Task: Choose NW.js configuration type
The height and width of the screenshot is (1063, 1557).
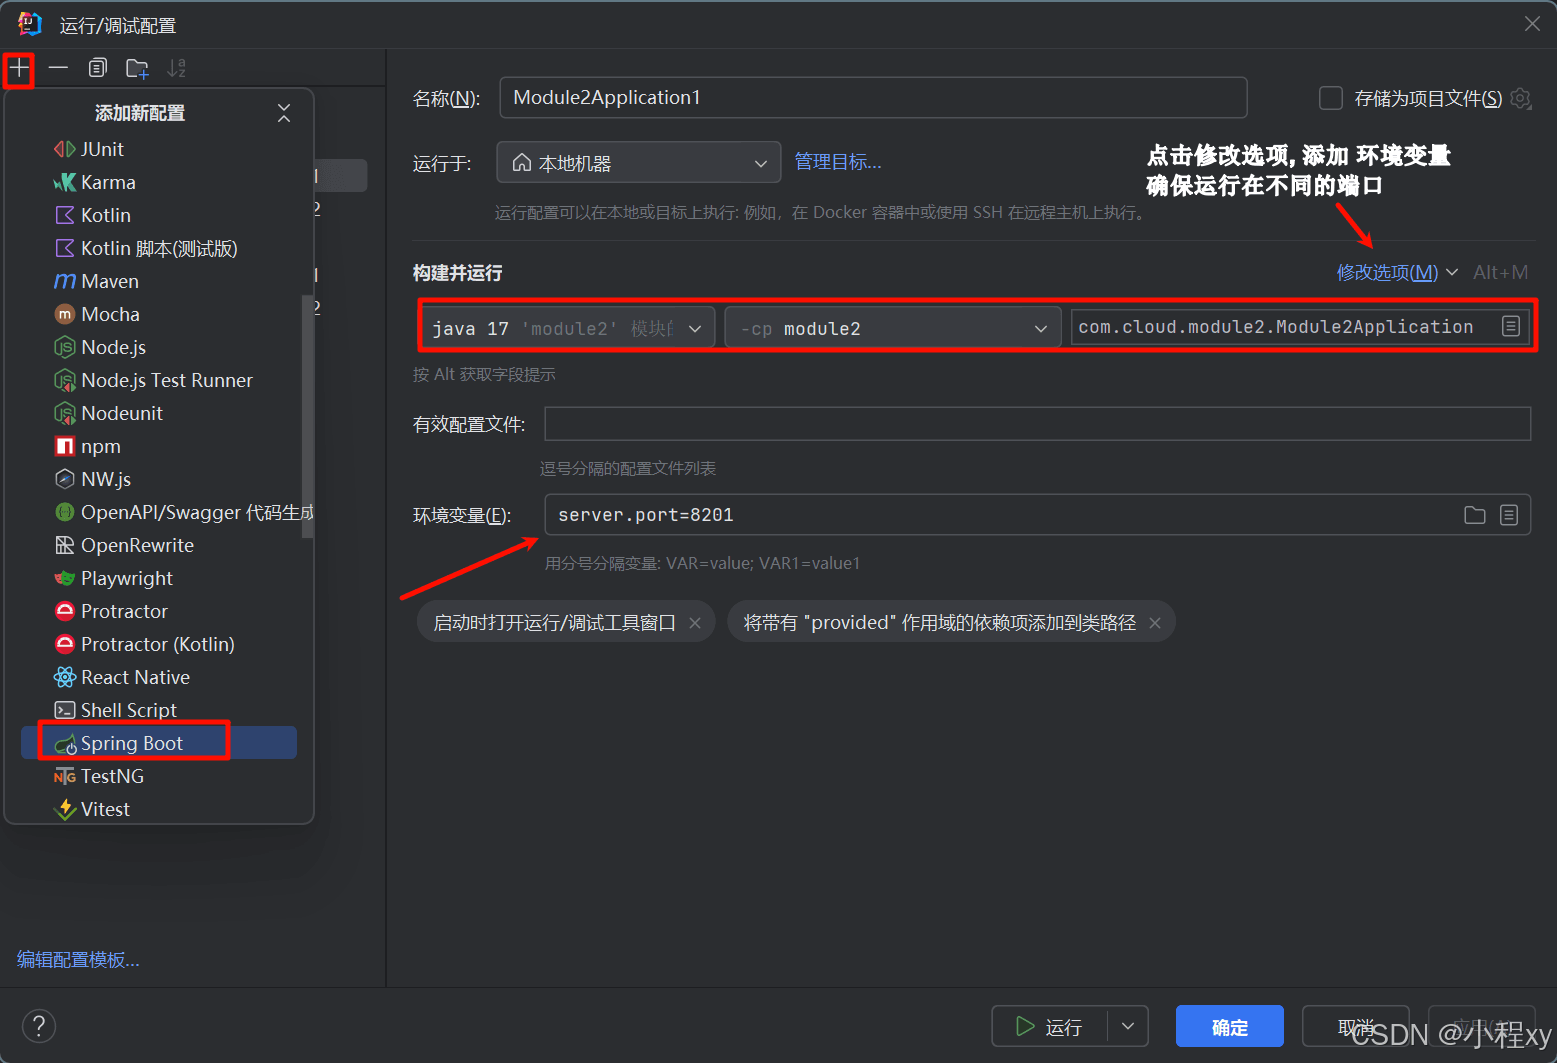Action: pyautogui.click(x=160, y=479)
